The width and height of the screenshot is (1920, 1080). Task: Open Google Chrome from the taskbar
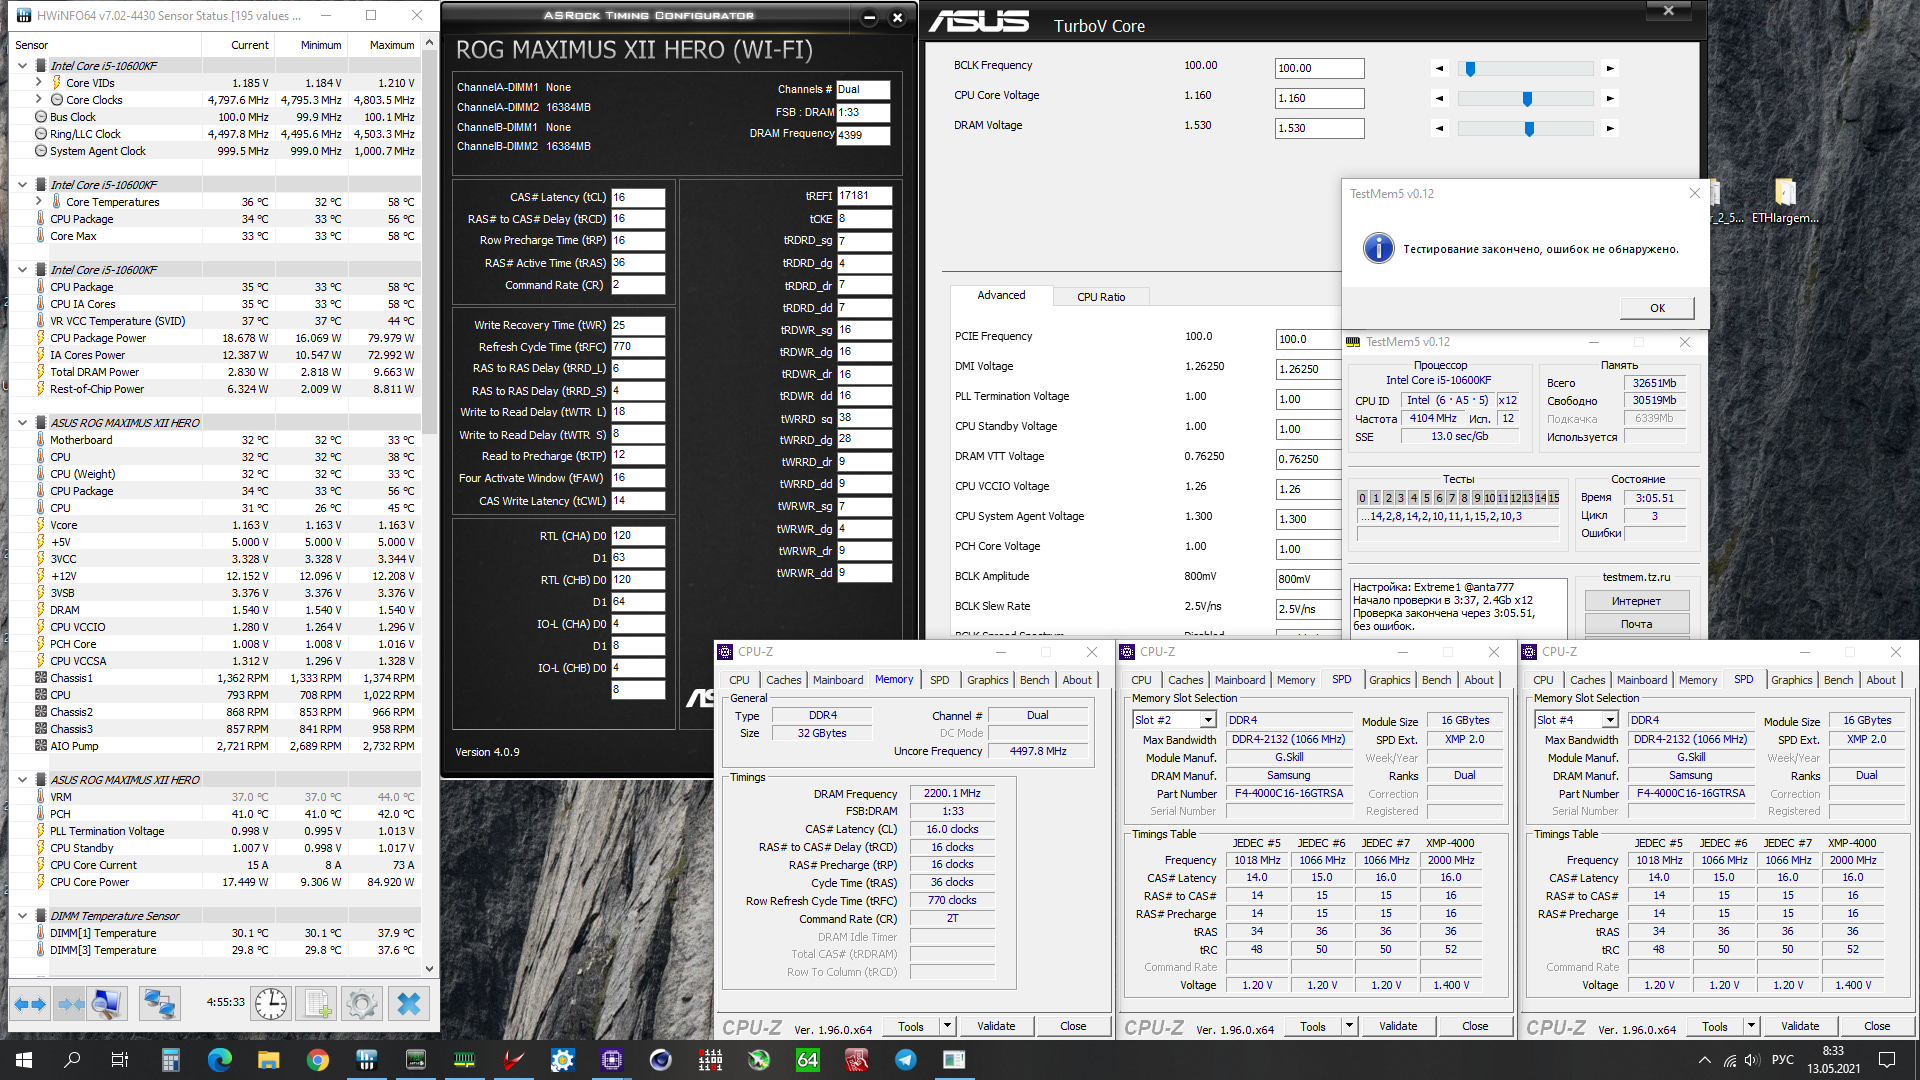click(318, 1060)
